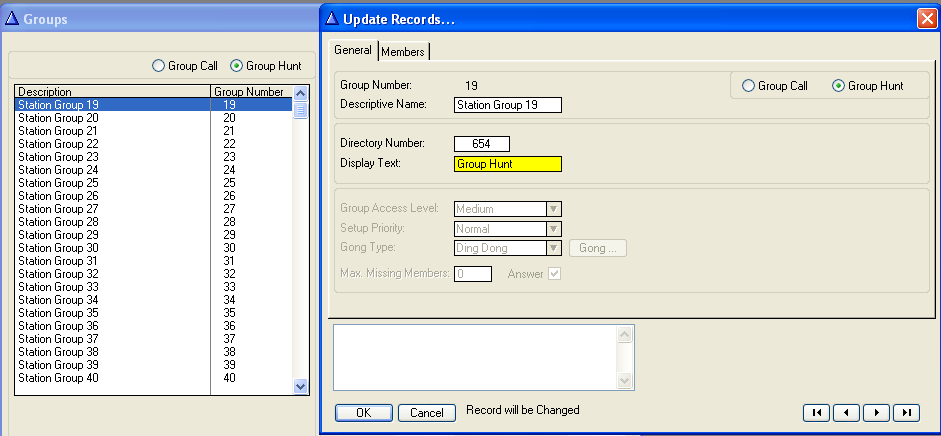Click the Description column header
Viewport: 941px width, 436px height.
pos(113,92)
